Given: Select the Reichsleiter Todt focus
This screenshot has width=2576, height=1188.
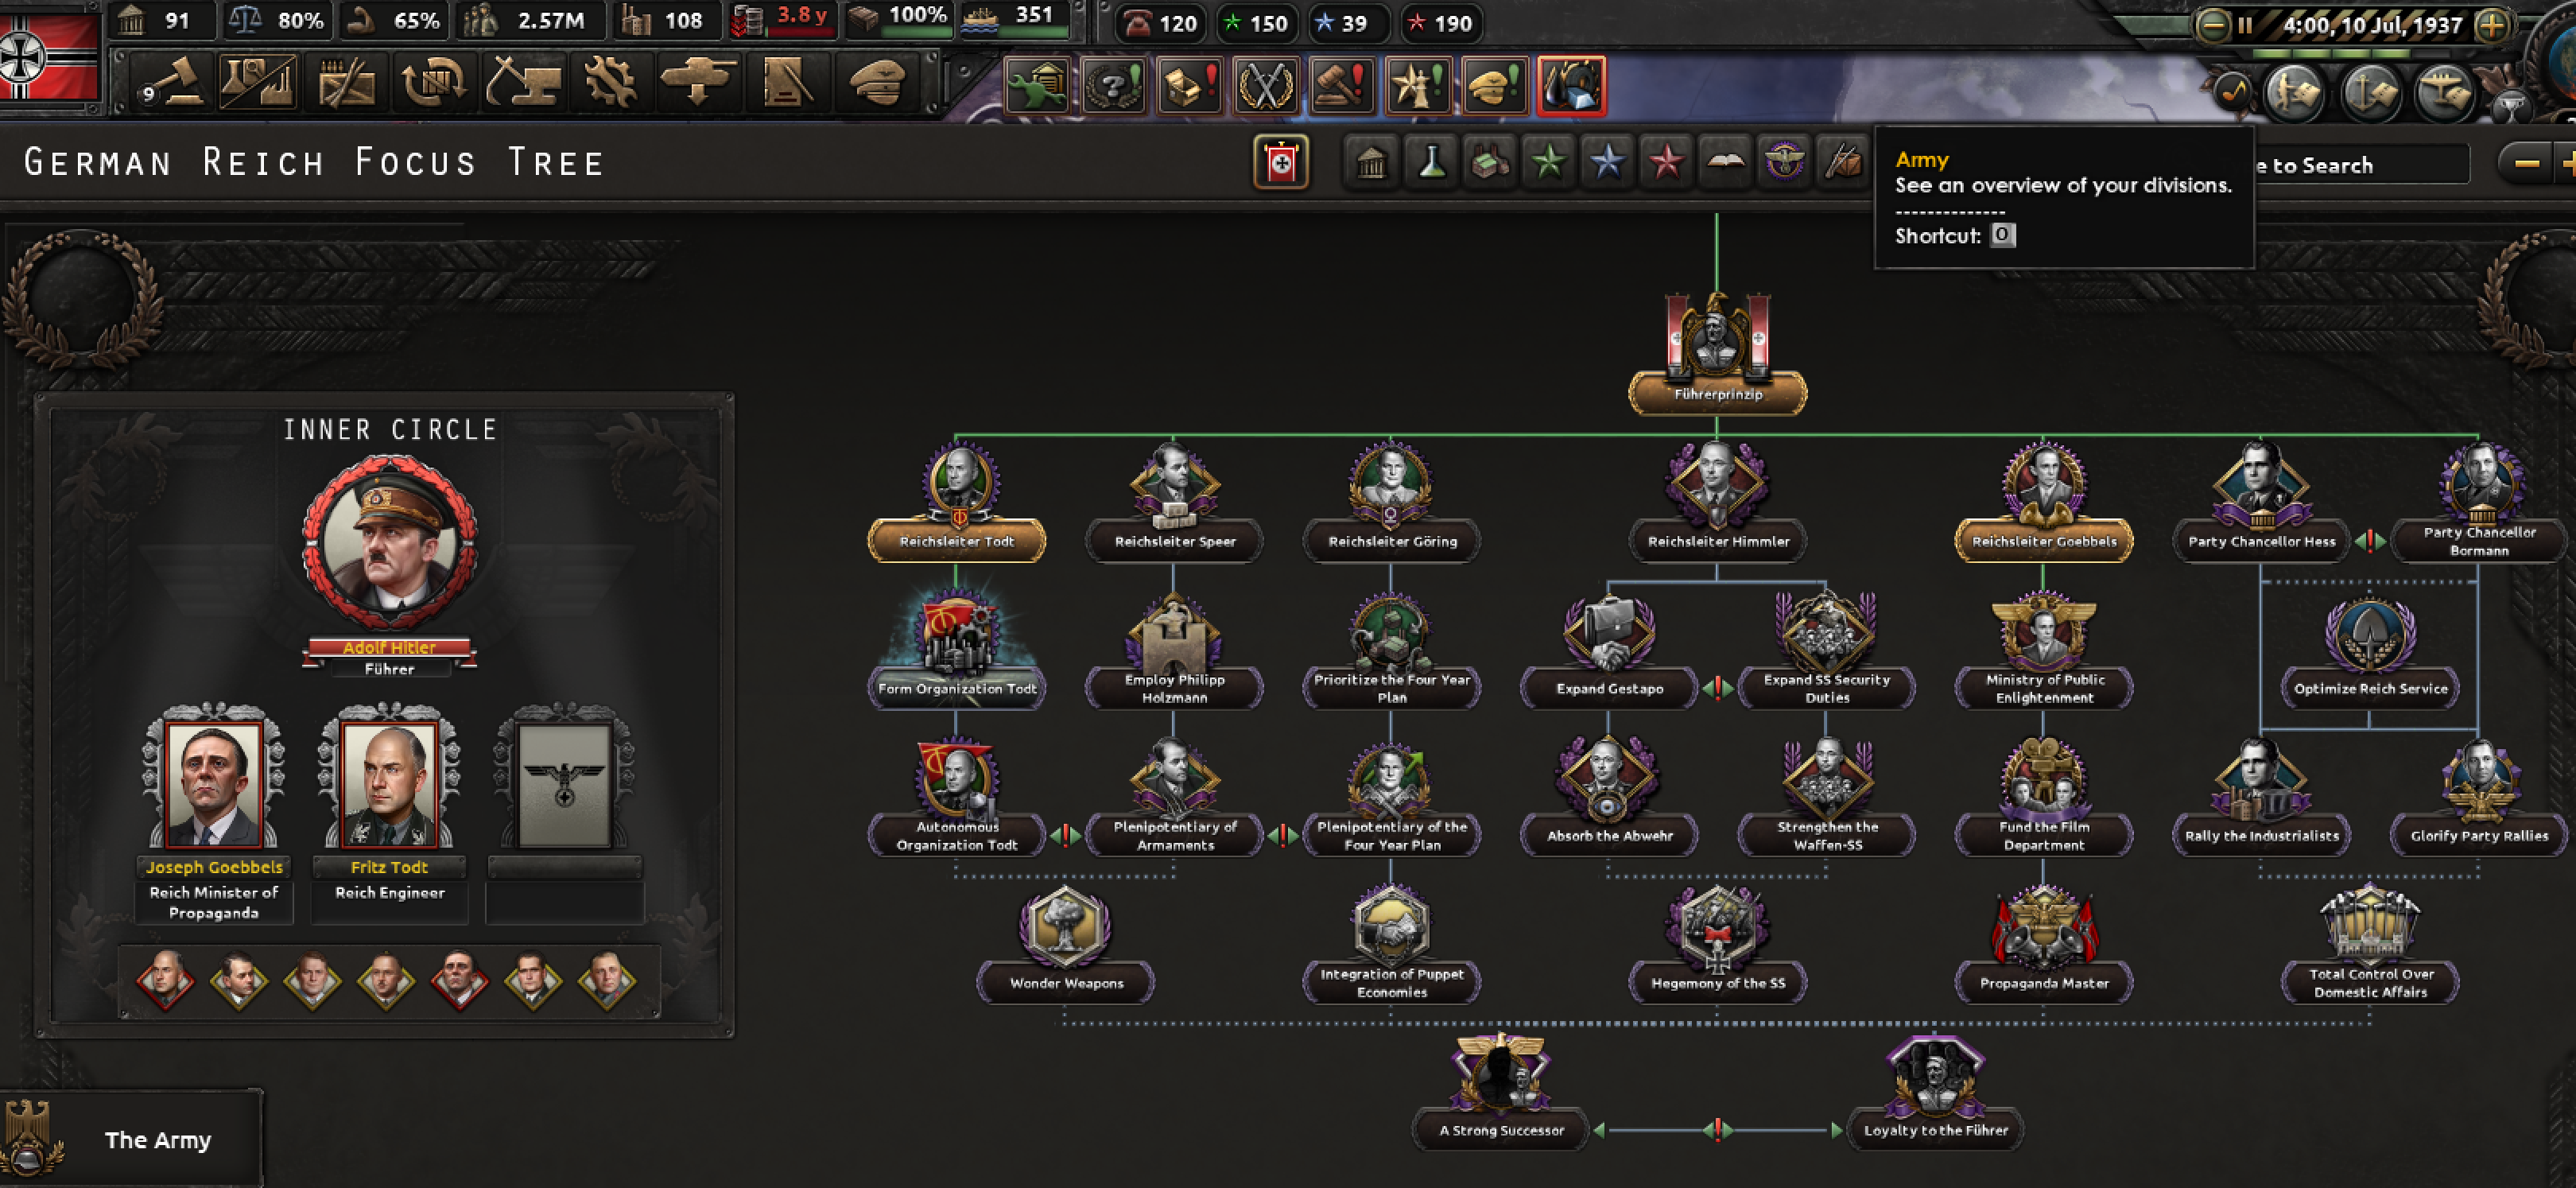Looking at the screenshot, I should pos(957,503).
